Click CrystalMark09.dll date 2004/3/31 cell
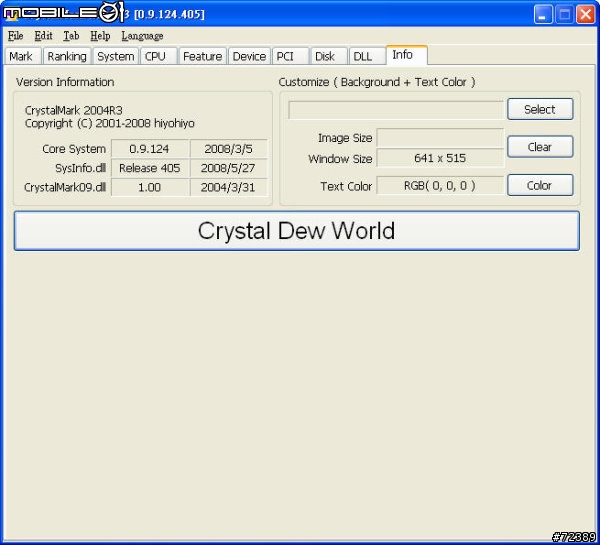Screen dimensions: 600x545 tap(228, 187)
